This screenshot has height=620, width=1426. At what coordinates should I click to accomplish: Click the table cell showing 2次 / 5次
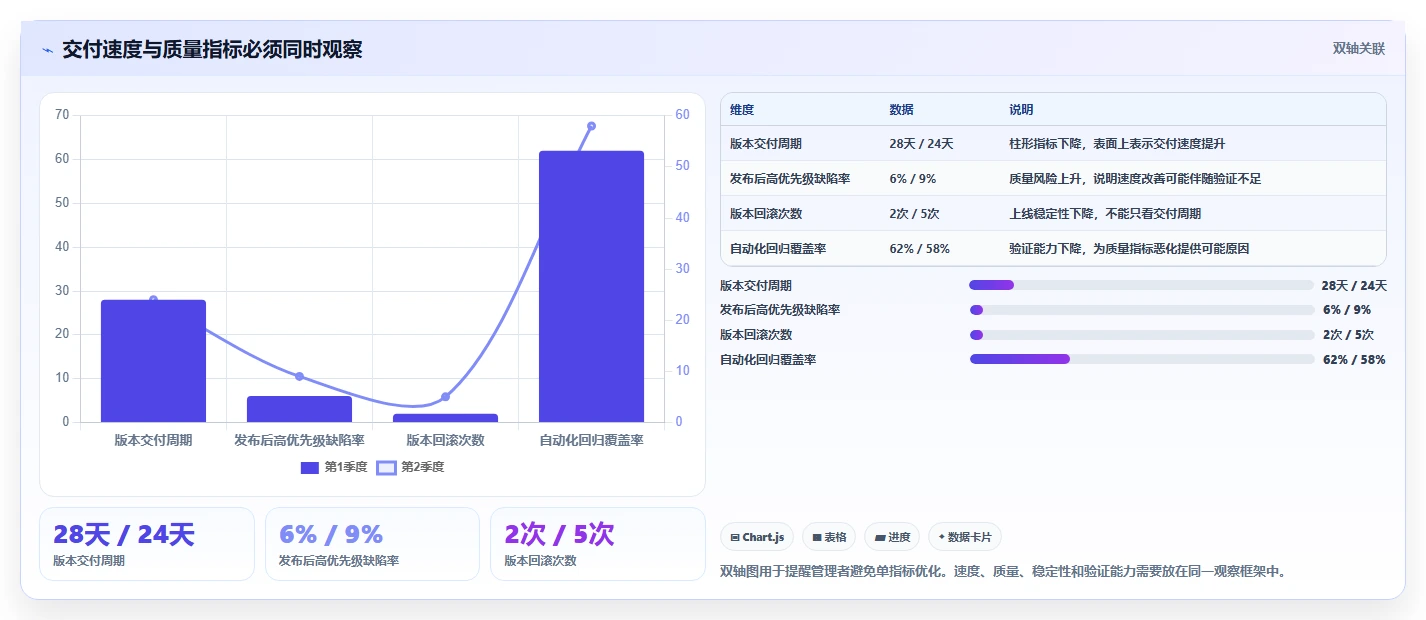[x=914, y=214]
